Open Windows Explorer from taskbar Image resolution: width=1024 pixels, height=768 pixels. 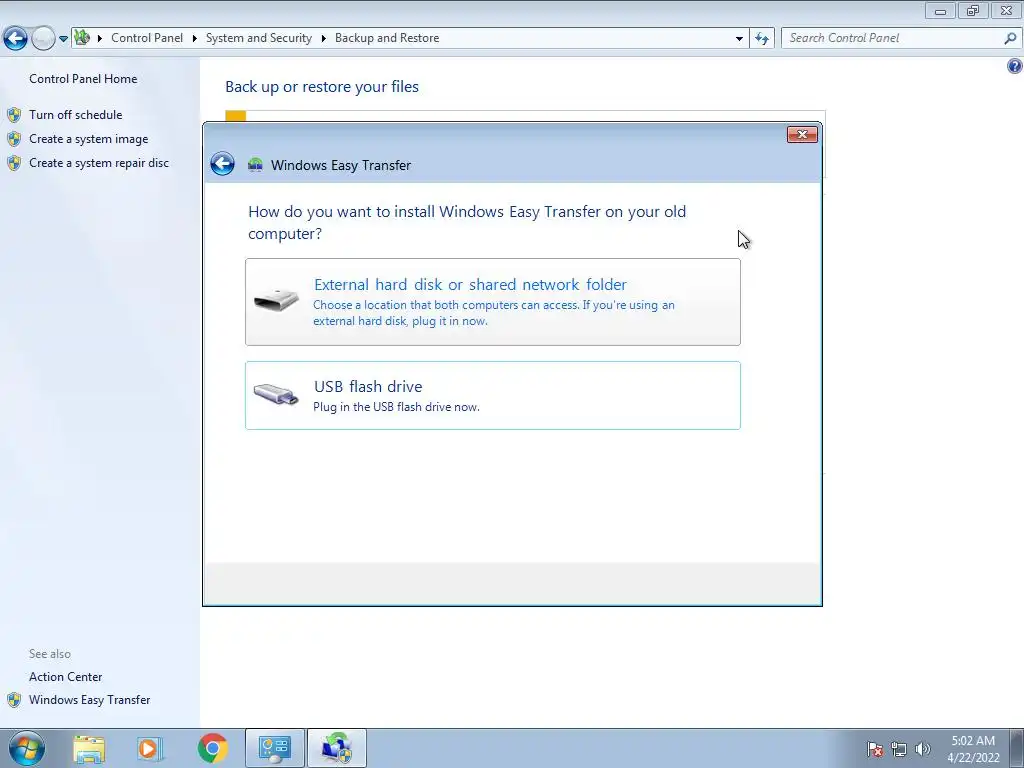tap(89, 748)
